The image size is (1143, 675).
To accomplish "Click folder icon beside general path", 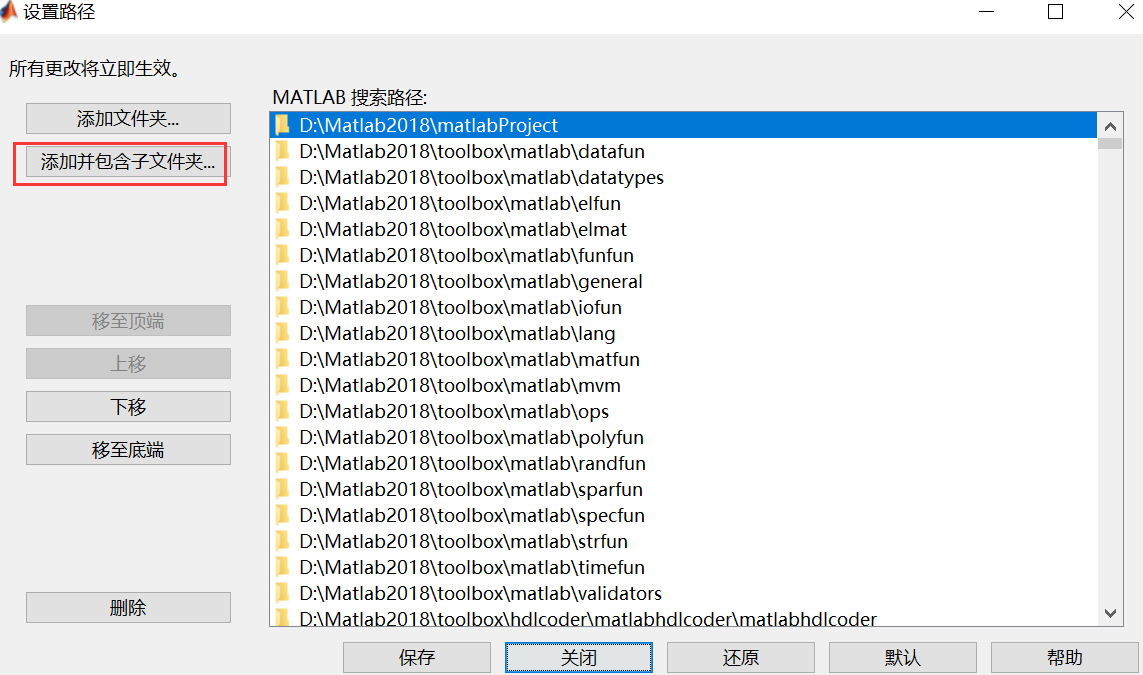I will 282,281.
